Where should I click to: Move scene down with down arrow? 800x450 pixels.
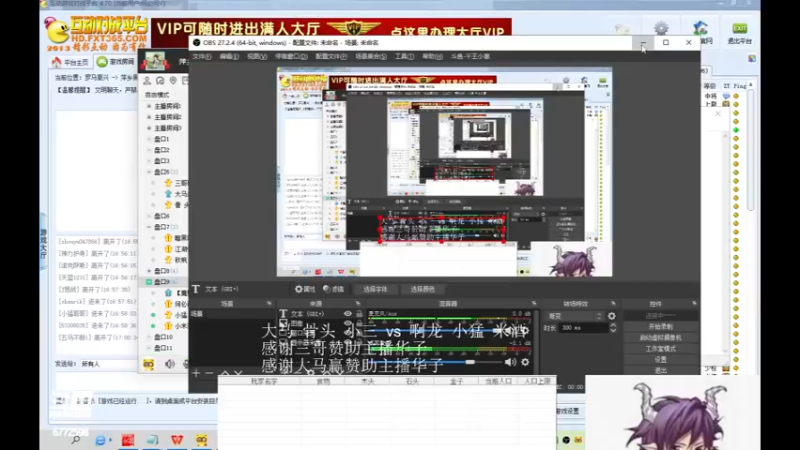coord(238,373)
